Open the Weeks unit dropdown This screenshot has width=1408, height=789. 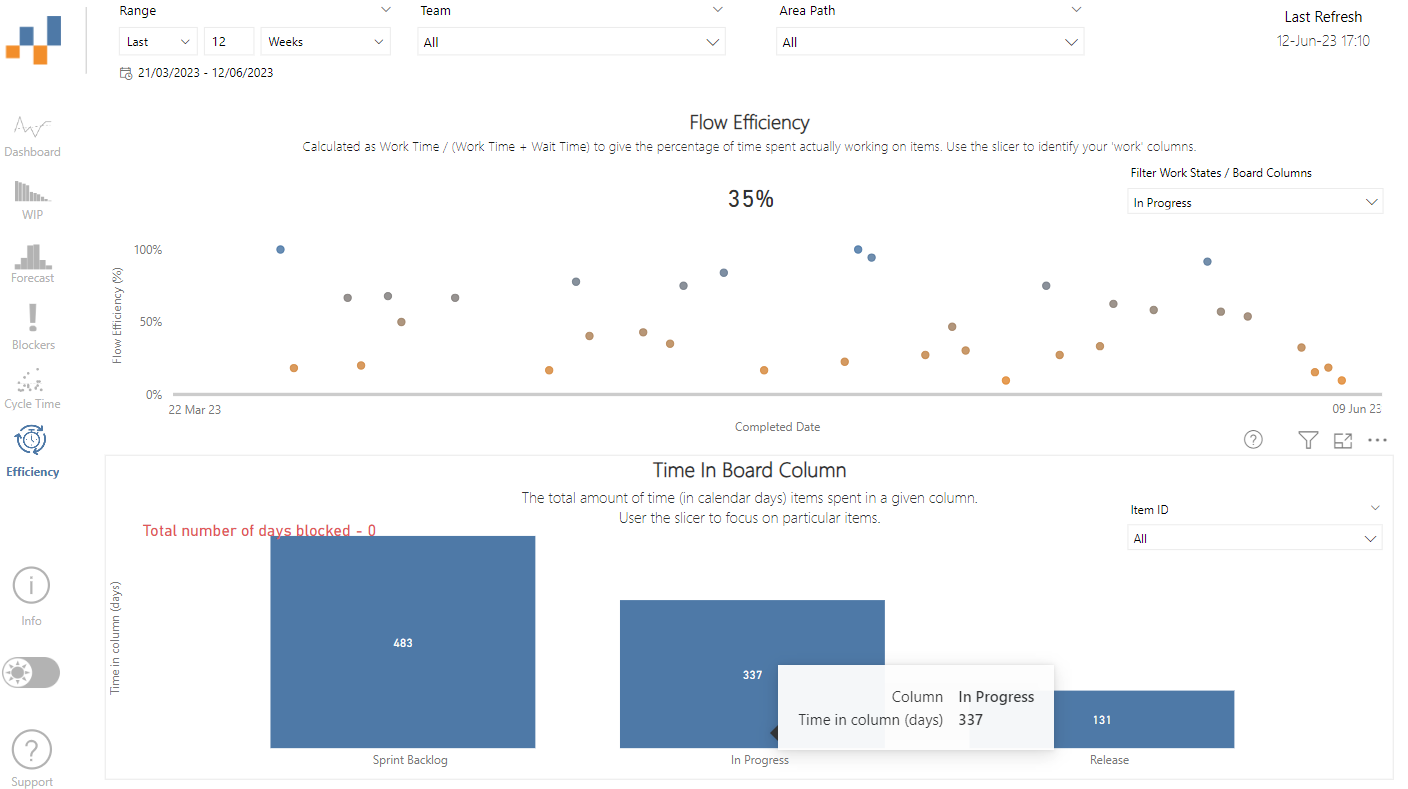(325, 42)
